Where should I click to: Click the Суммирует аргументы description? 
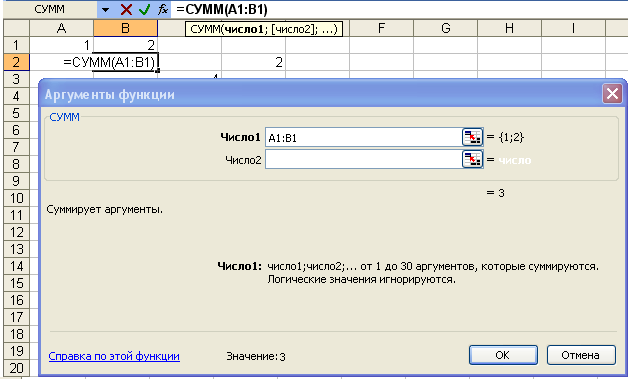click(105, 210)
